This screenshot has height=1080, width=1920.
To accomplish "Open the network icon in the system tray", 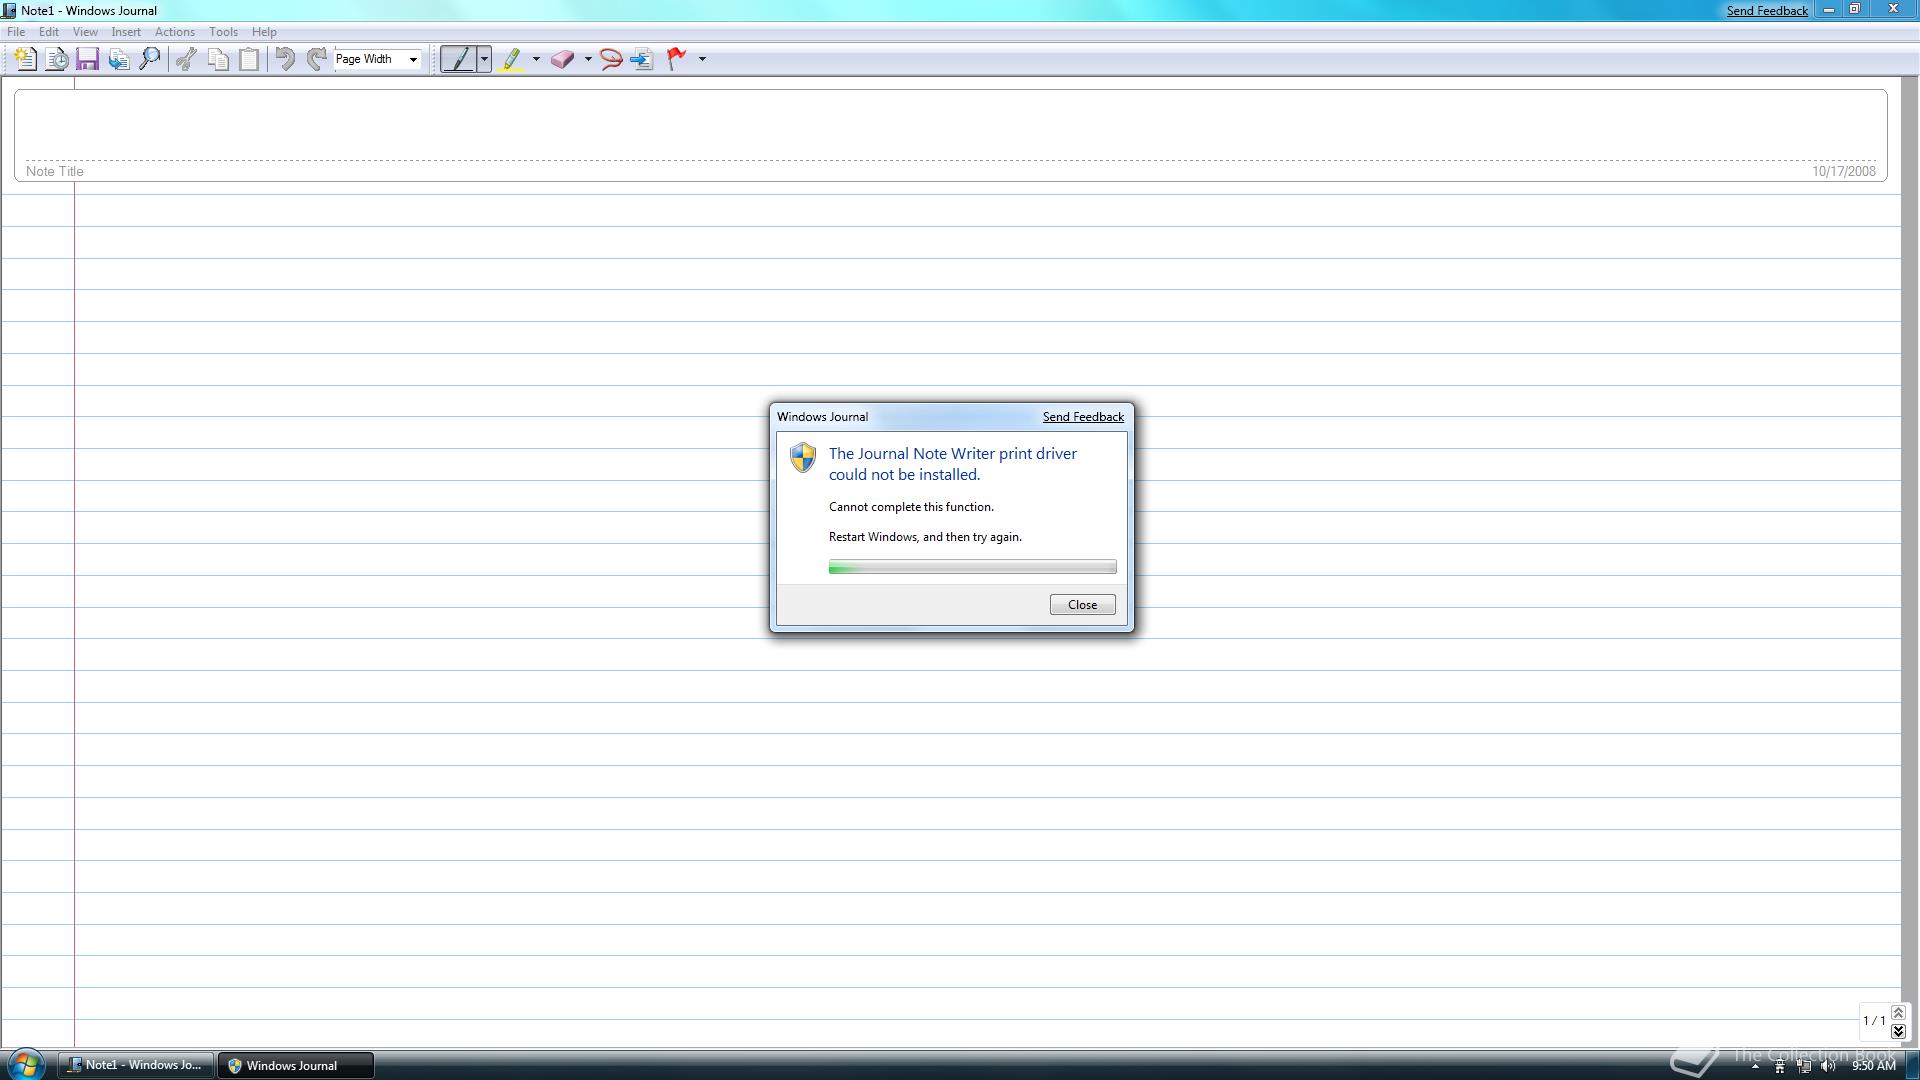I will click(1804, 1066).
